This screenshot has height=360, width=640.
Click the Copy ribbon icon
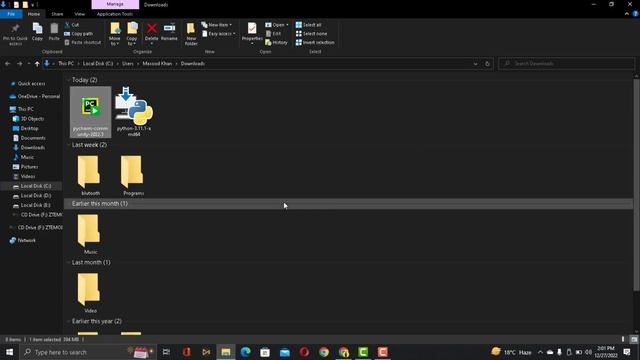coord(37,28)
